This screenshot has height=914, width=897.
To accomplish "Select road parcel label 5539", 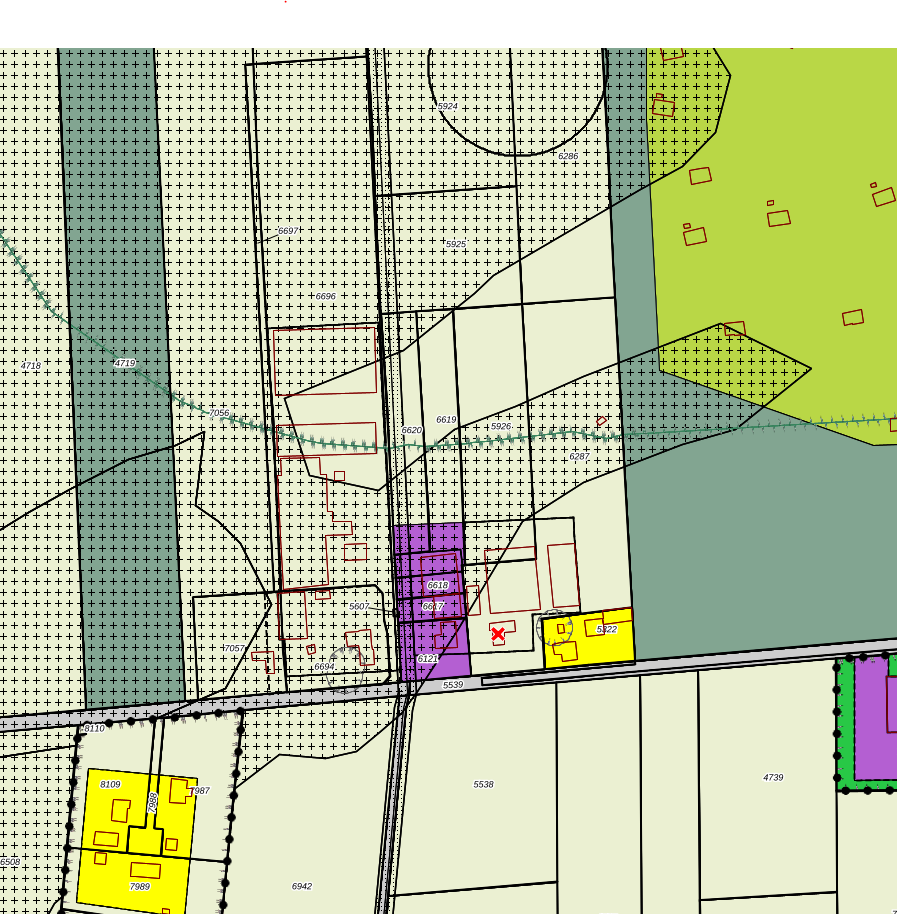I will pyautogui.click(x=453, y=685).
